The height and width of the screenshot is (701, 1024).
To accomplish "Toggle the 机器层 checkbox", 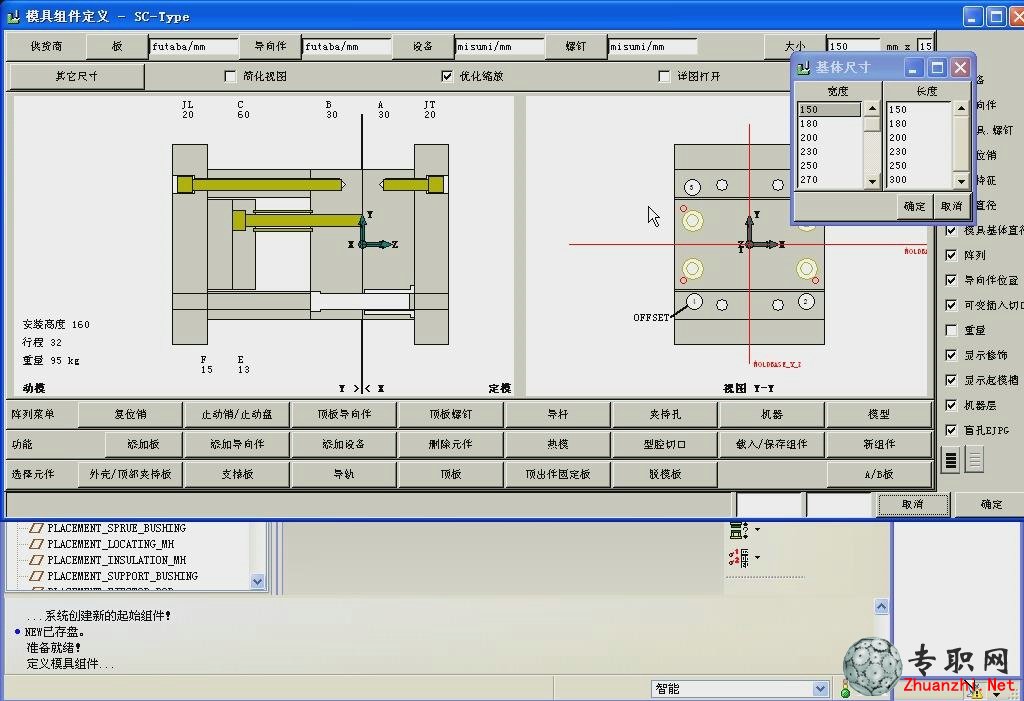I will tap(952, 406).
